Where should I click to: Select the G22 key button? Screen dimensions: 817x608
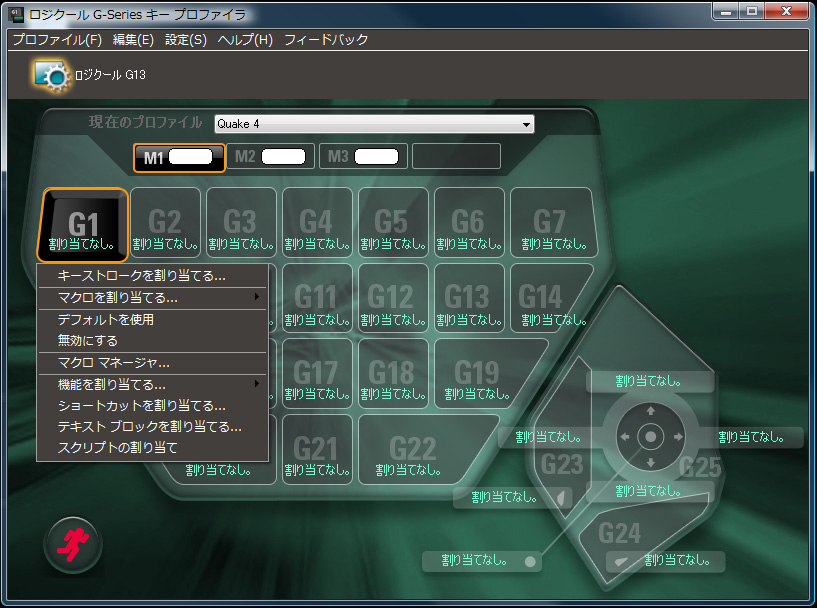(x=412, y=450)
